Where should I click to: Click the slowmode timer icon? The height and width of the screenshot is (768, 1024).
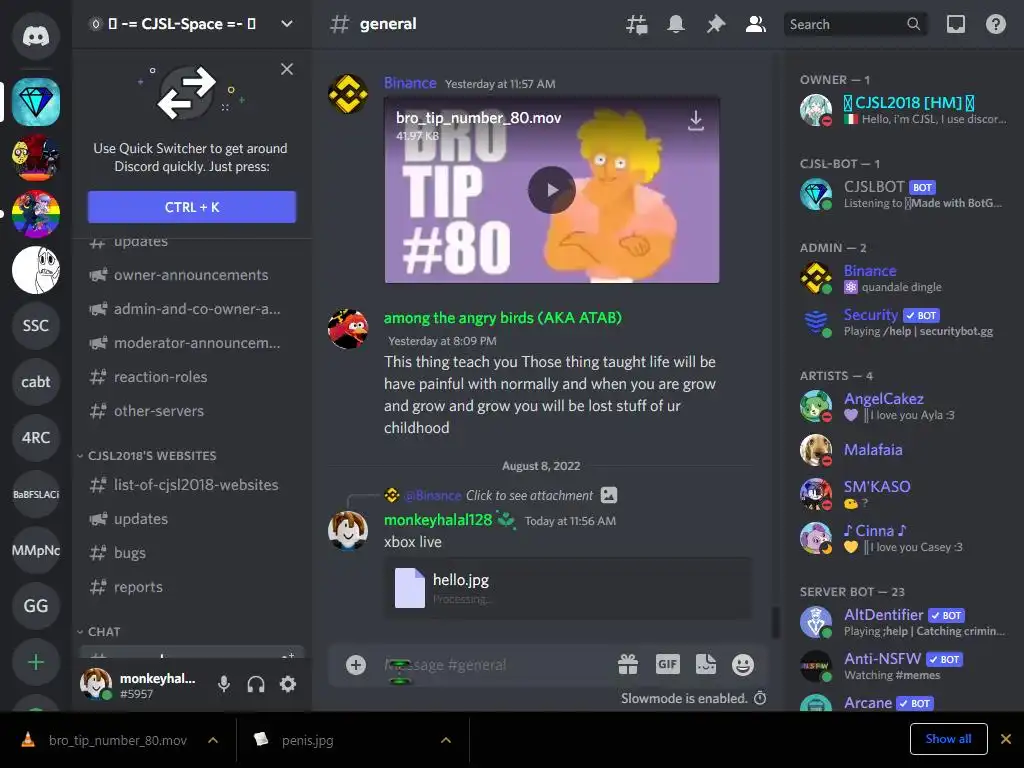point(760,698)
